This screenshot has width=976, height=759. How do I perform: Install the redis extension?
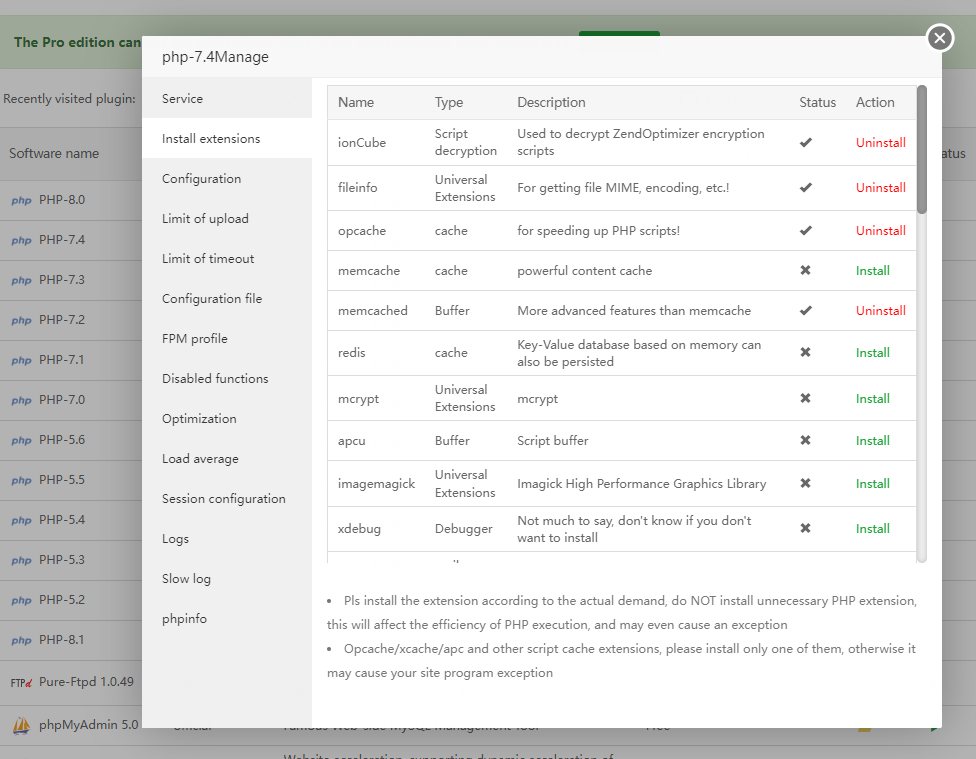pyautogui.click(x=872, y=352)
